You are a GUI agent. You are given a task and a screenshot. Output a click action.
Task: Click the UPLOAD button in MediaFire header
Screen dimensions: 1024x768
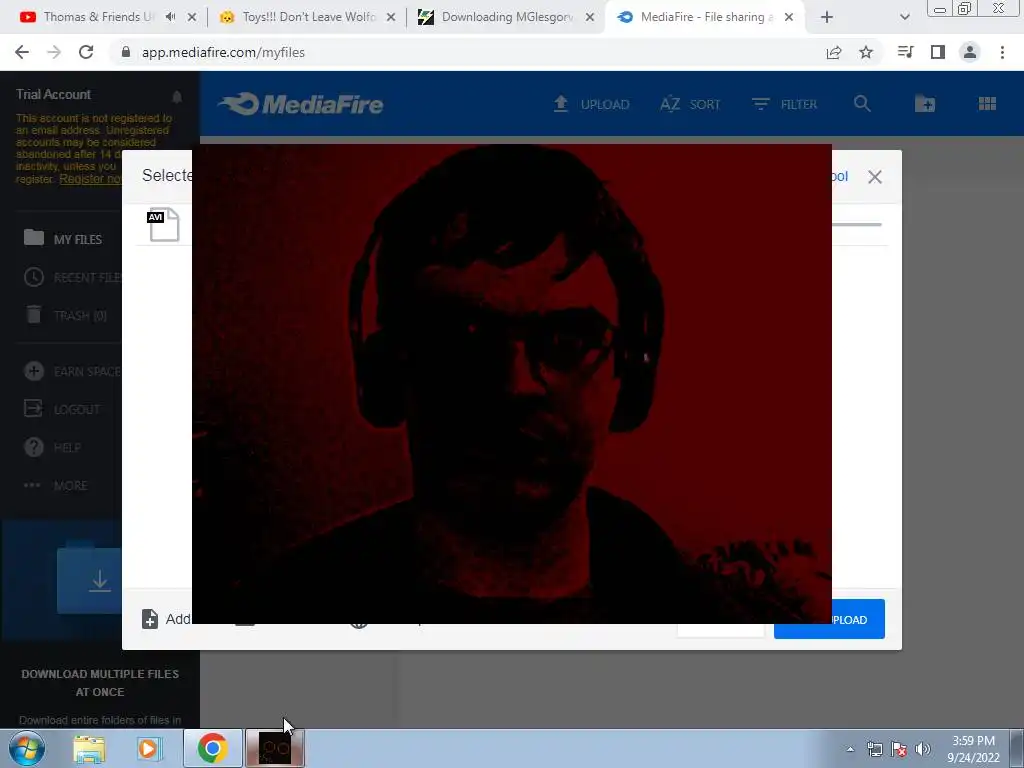pyautogui.click(x=591, y=104)
